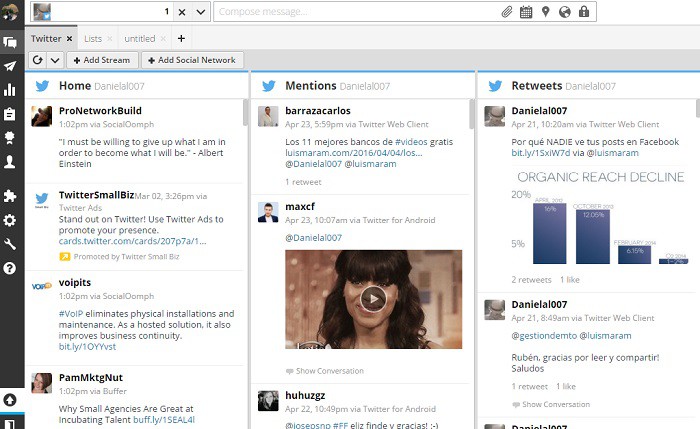Refresh streams with the refresh icon
This screenshot has height=429, width=700.
[x=38, y=60]
